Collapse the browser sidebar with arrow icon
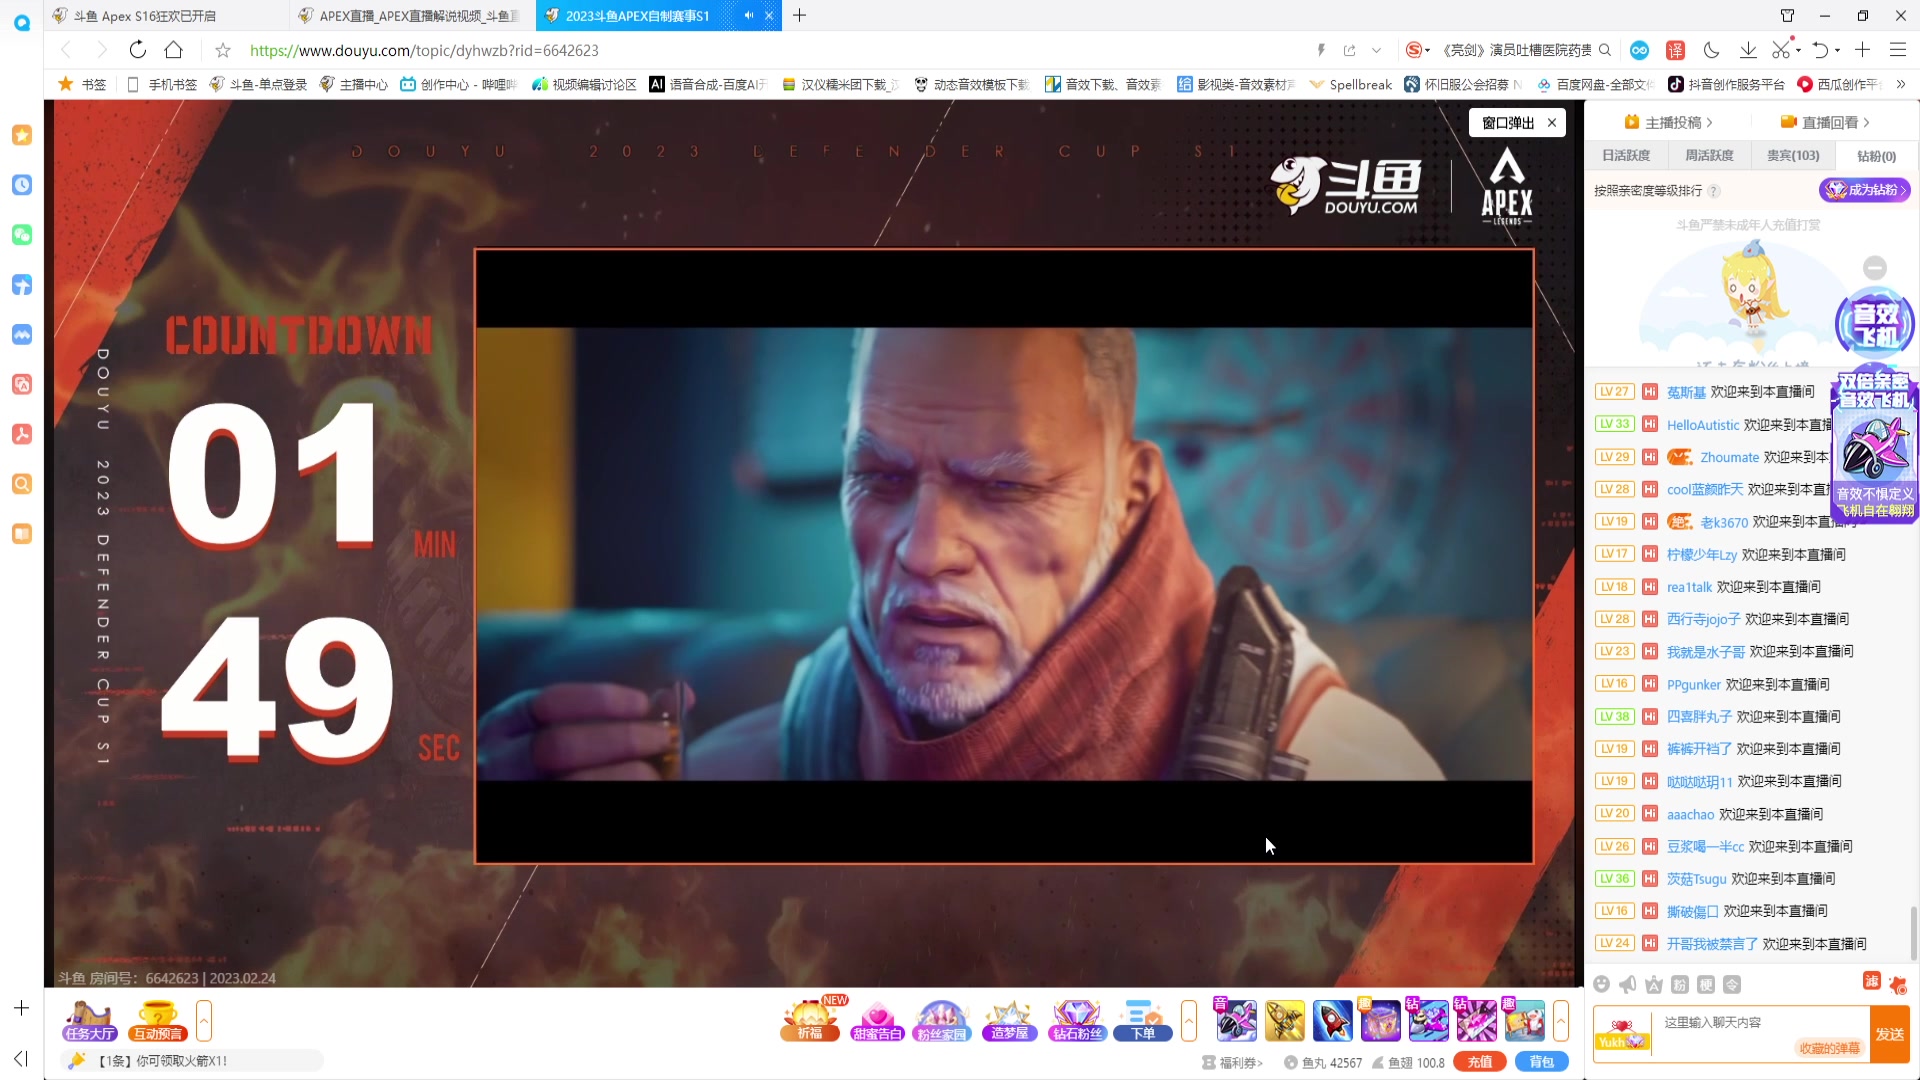The image size is (1920, 1080). (x=21, y=1058)
